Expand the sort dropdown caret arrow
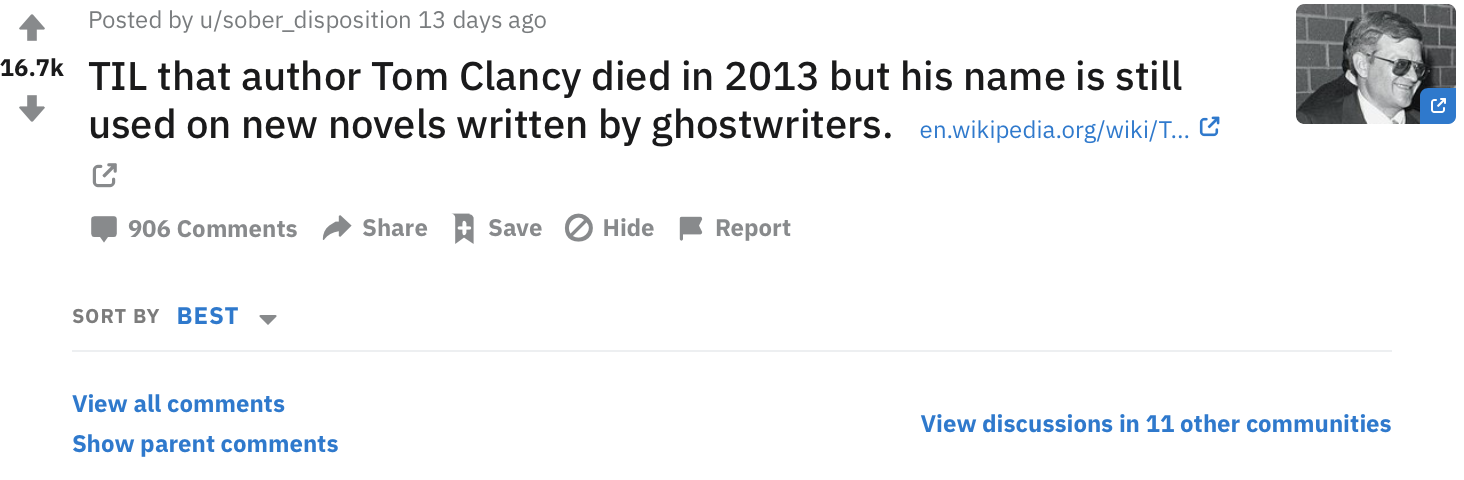Screen dimensions: 1464x480 (x=267, y=319)
